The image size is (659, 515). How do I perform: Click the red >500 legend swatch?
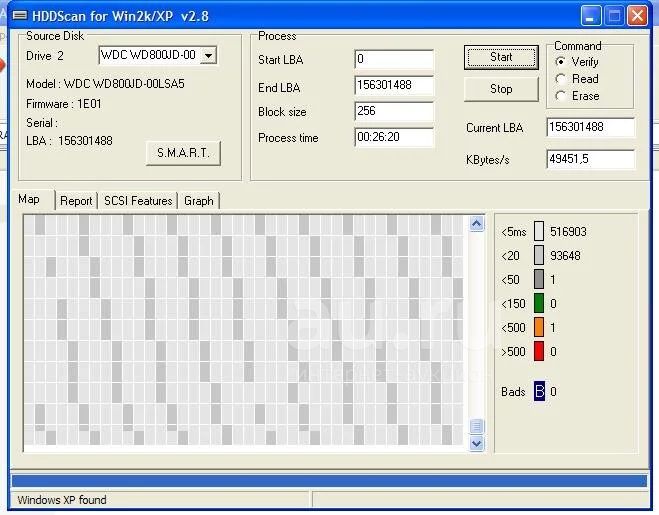click(539, 351)
